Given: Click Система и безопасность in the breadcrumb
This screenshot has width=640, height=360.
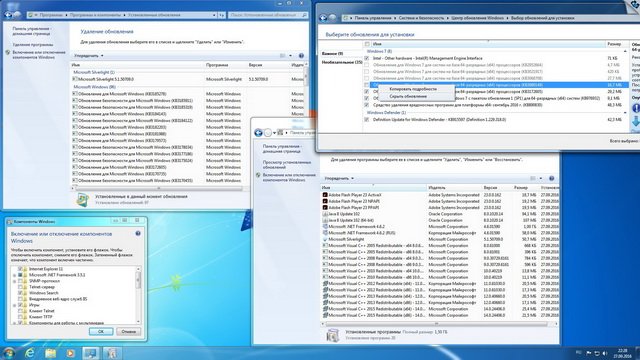Looking at the screenshot, I should click(x=421, y=18).
